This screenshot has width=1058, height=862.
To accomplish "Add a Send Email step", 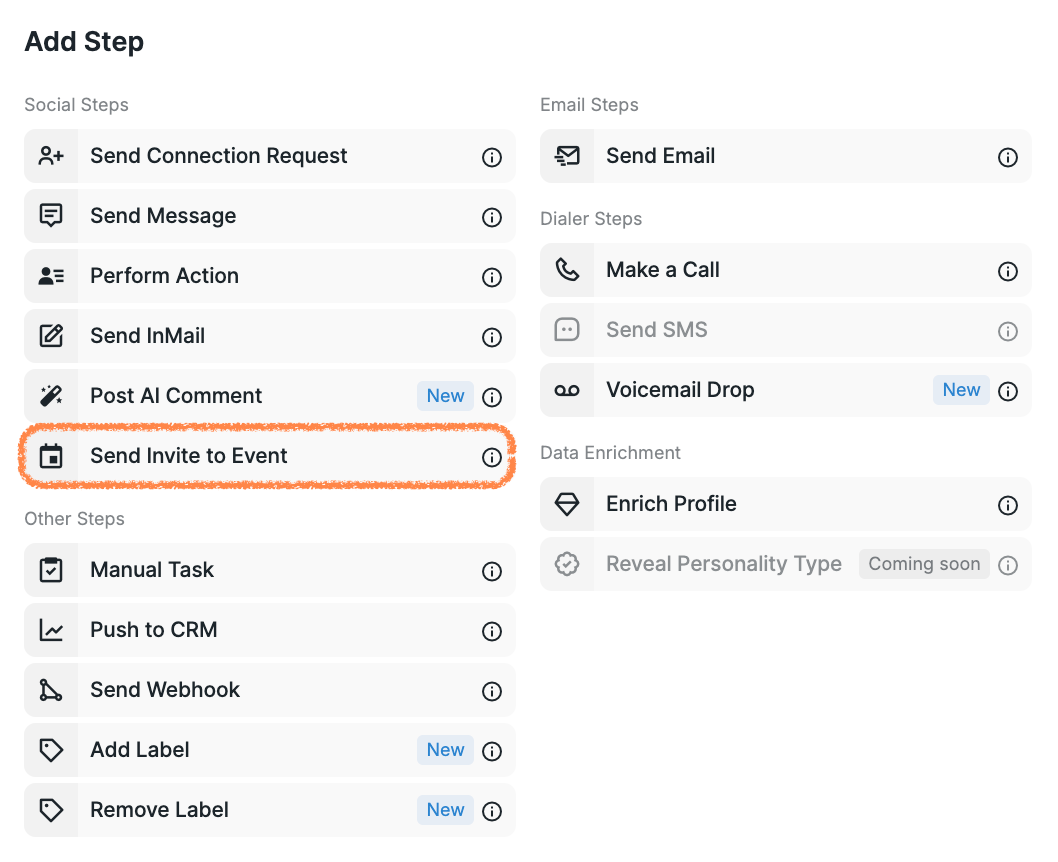I will coord(661,156).
